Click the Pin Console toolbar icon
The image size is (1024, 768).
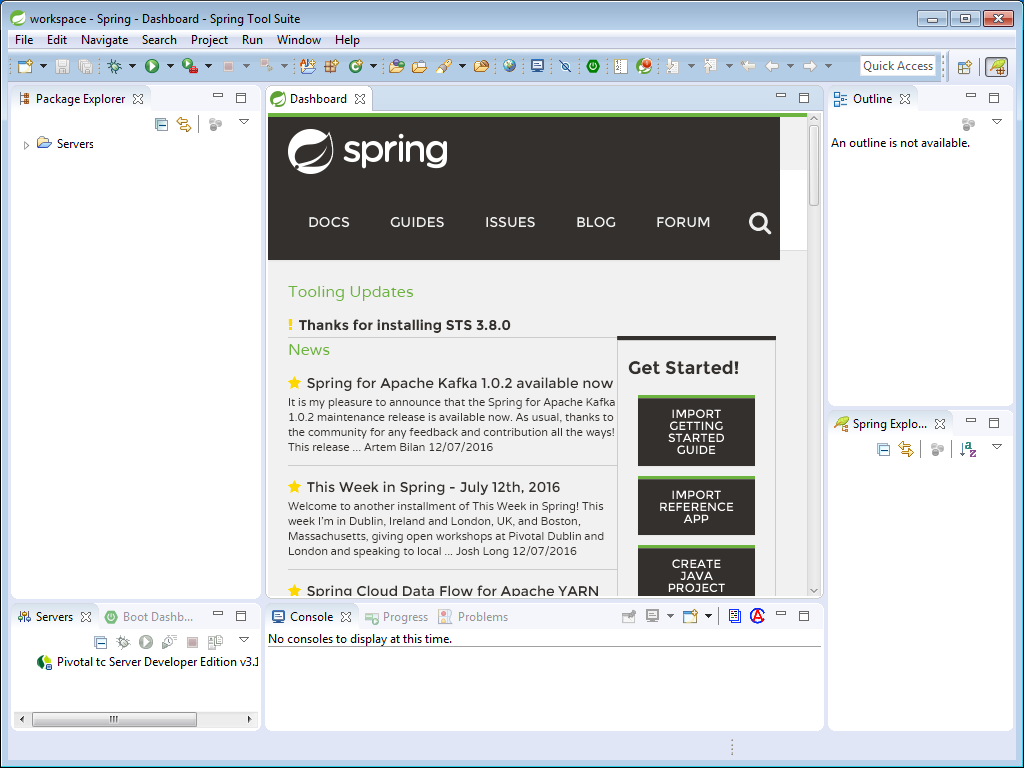click(x=628, y=616)
